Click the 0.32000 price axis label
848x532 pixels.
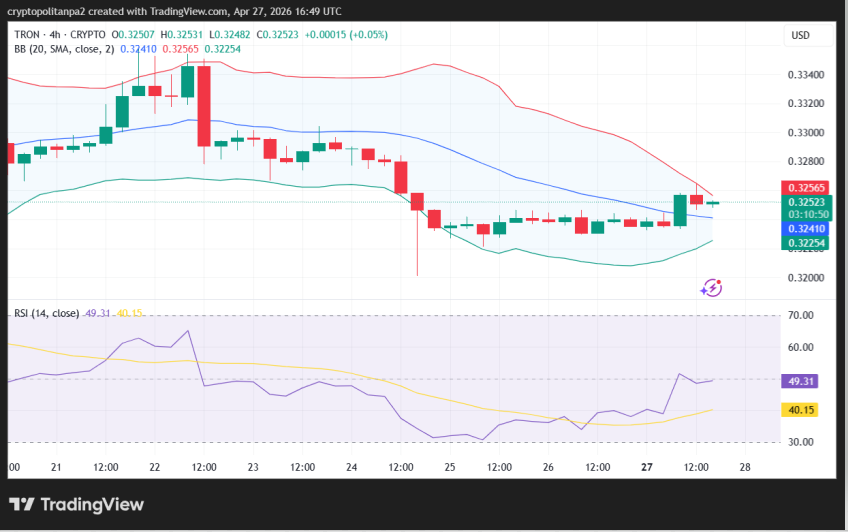click(805, 278)
